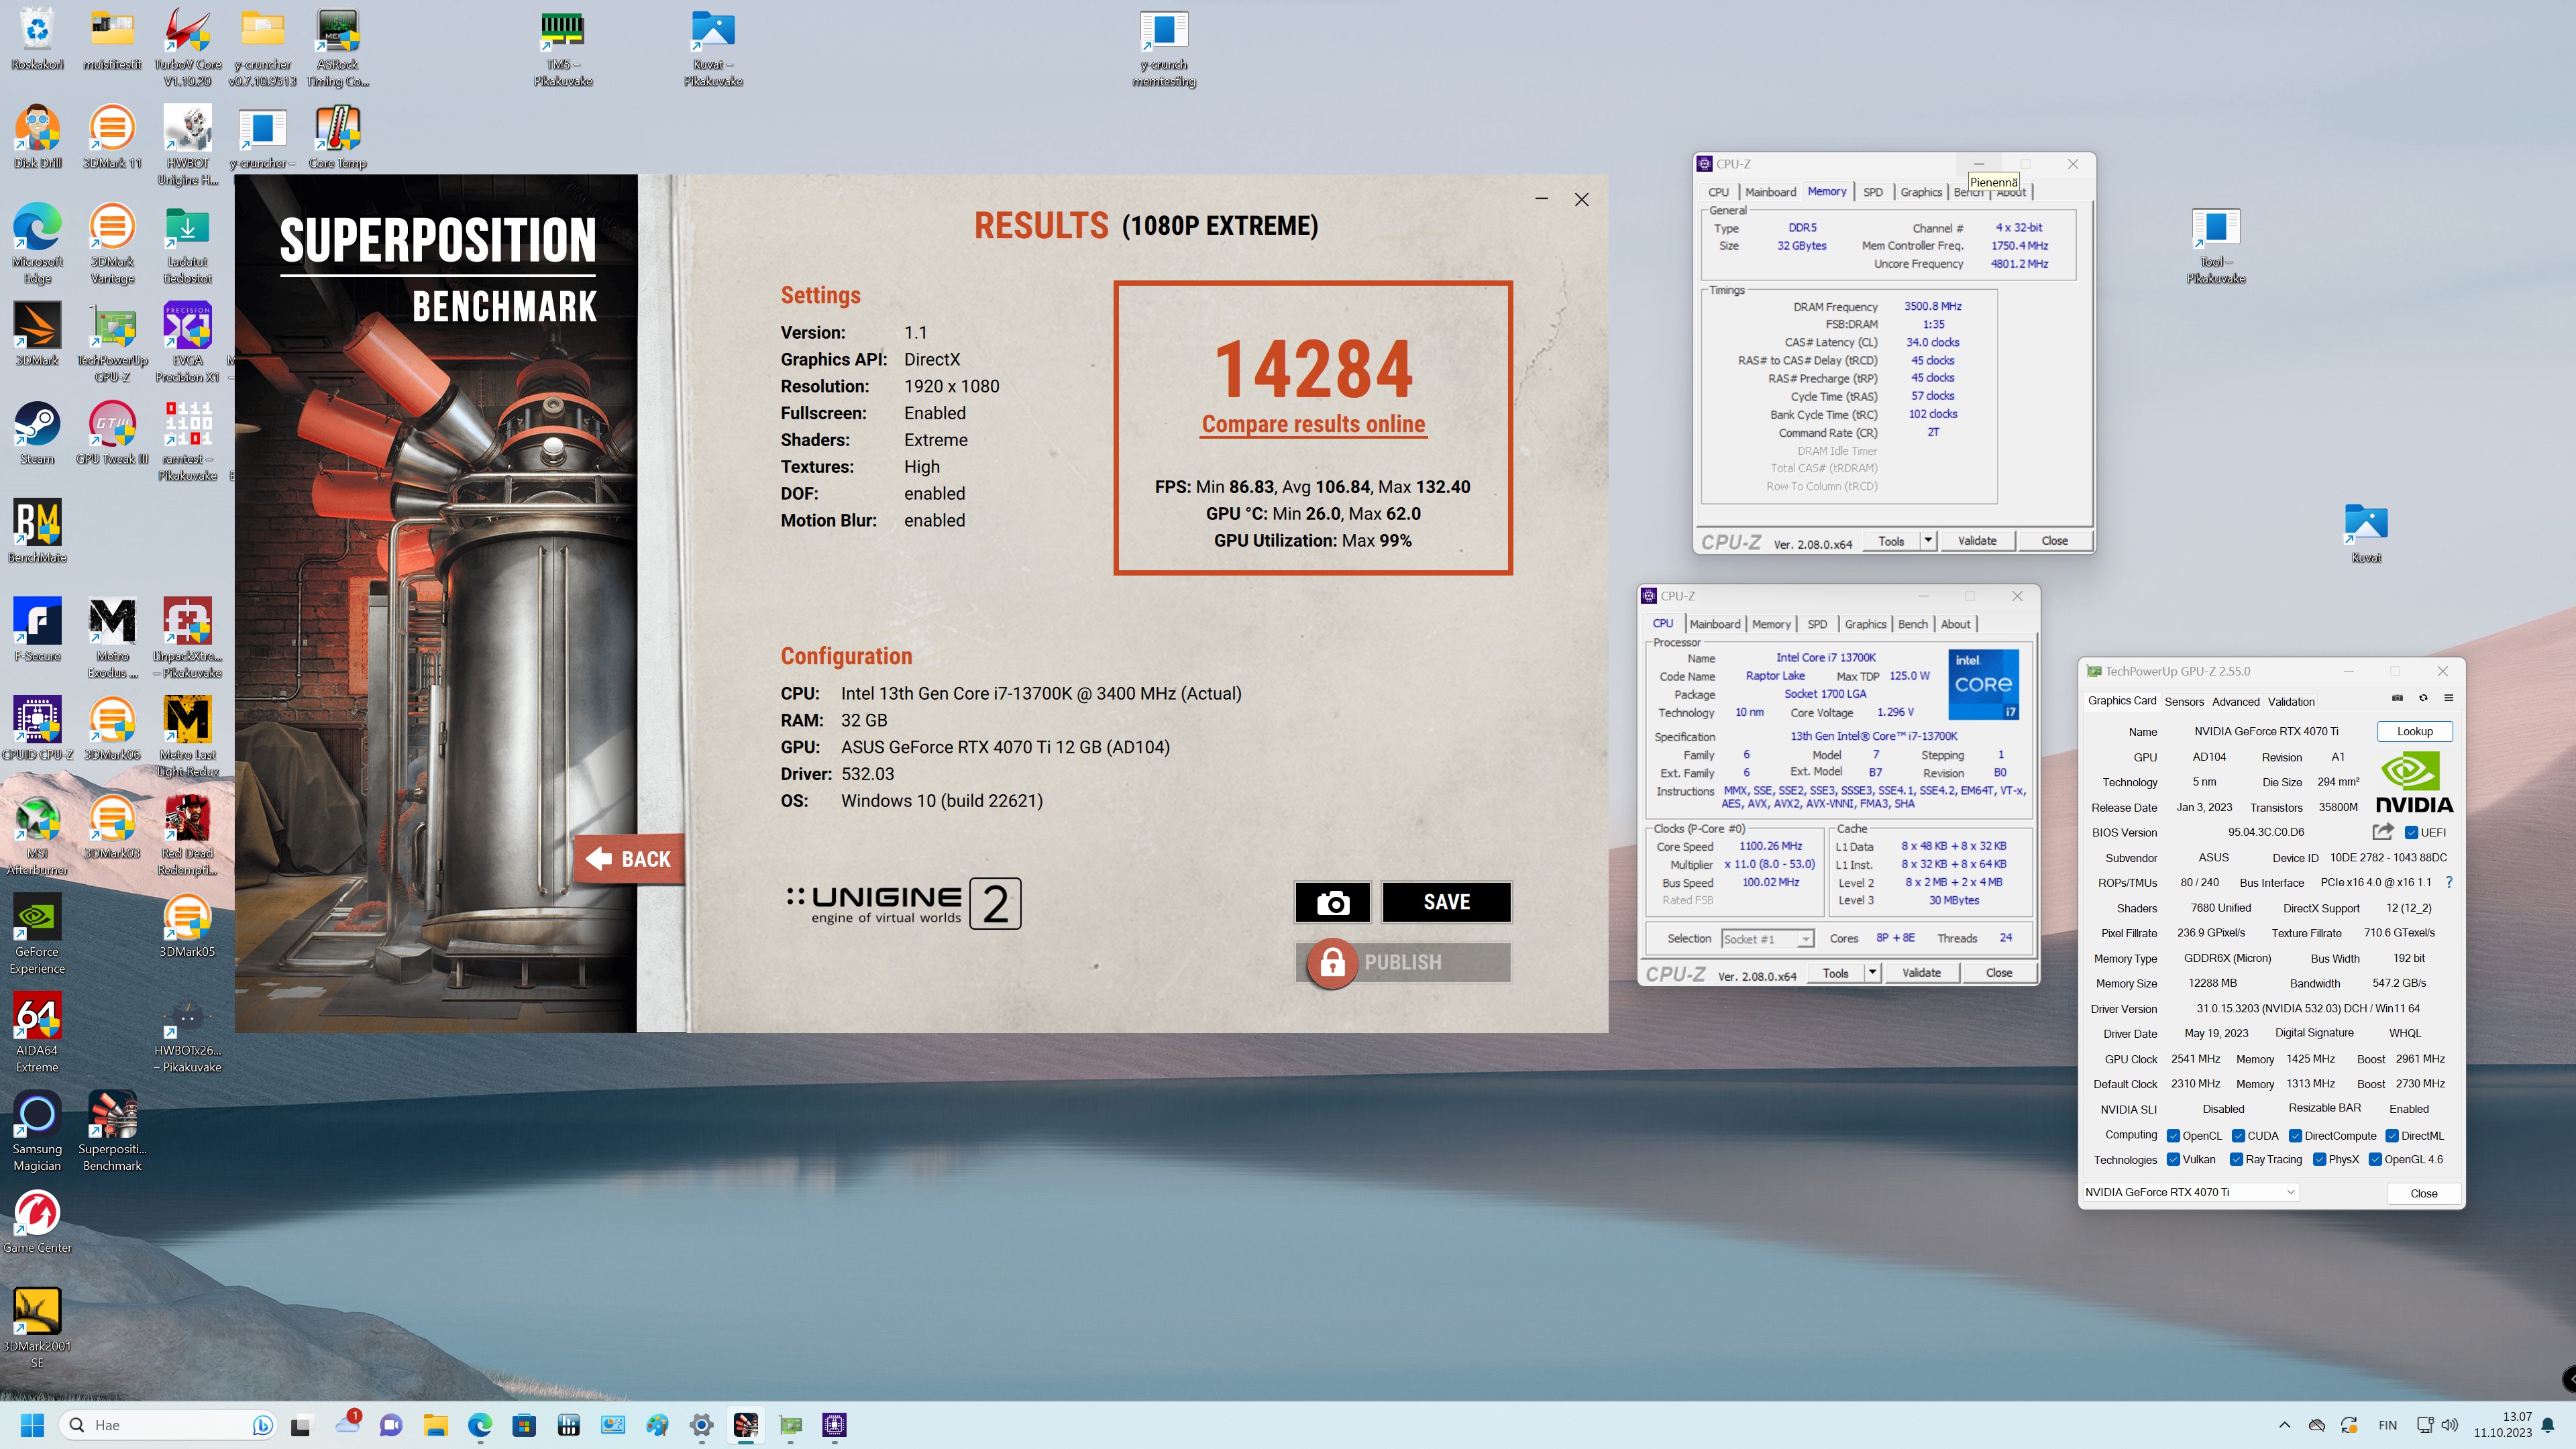Screen dimensions: 2576x1449
Task: Click the Superposition icon in the taskbar
Action: (746, 1425)
